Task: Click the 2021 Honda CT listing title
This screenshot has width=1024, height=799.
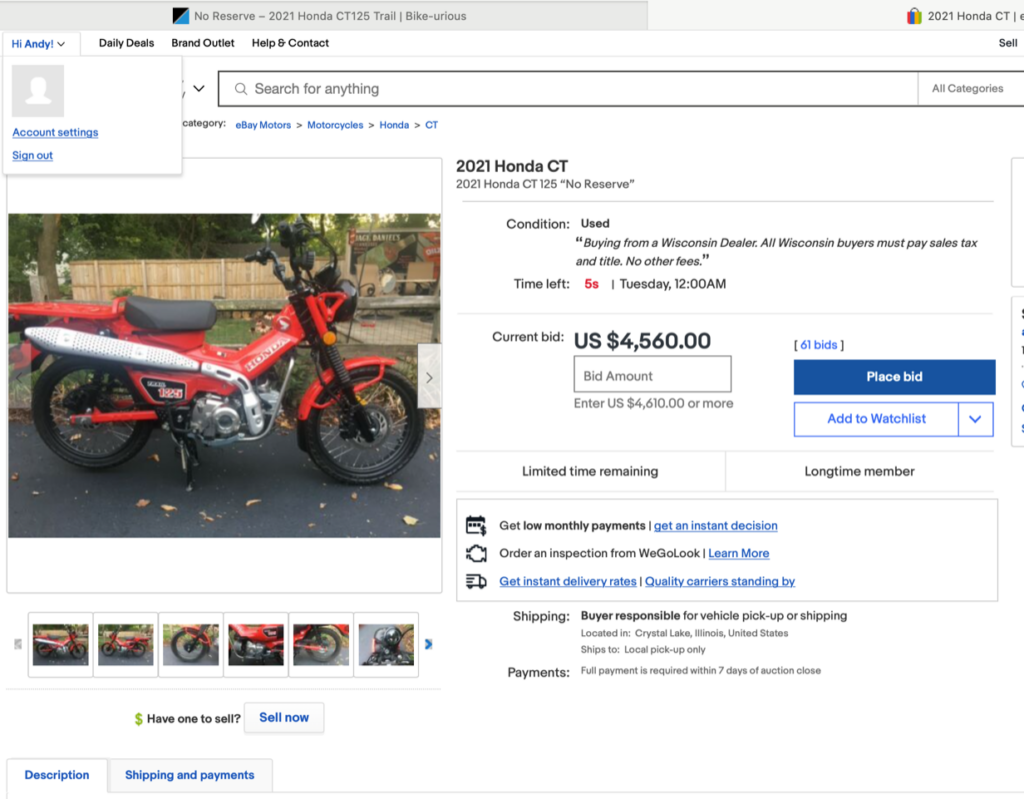Action: click(x=512, y=167)
